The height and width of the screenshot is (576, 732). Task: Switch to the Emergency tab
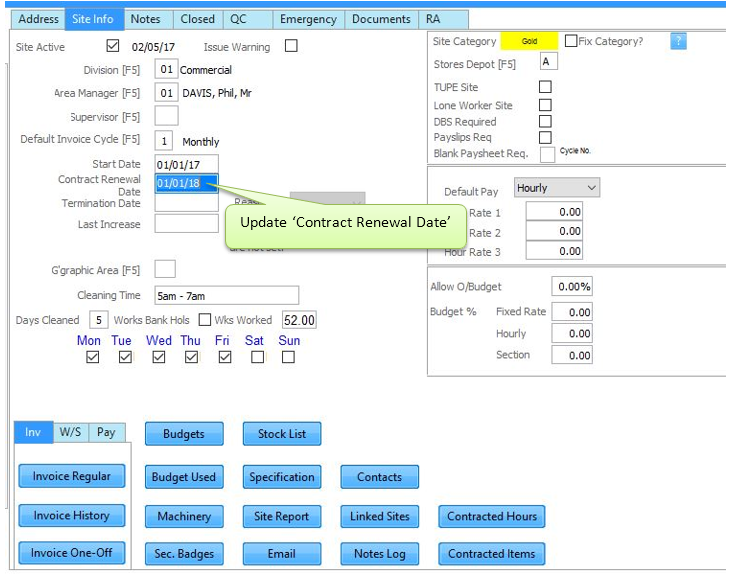tap(308, 19)
